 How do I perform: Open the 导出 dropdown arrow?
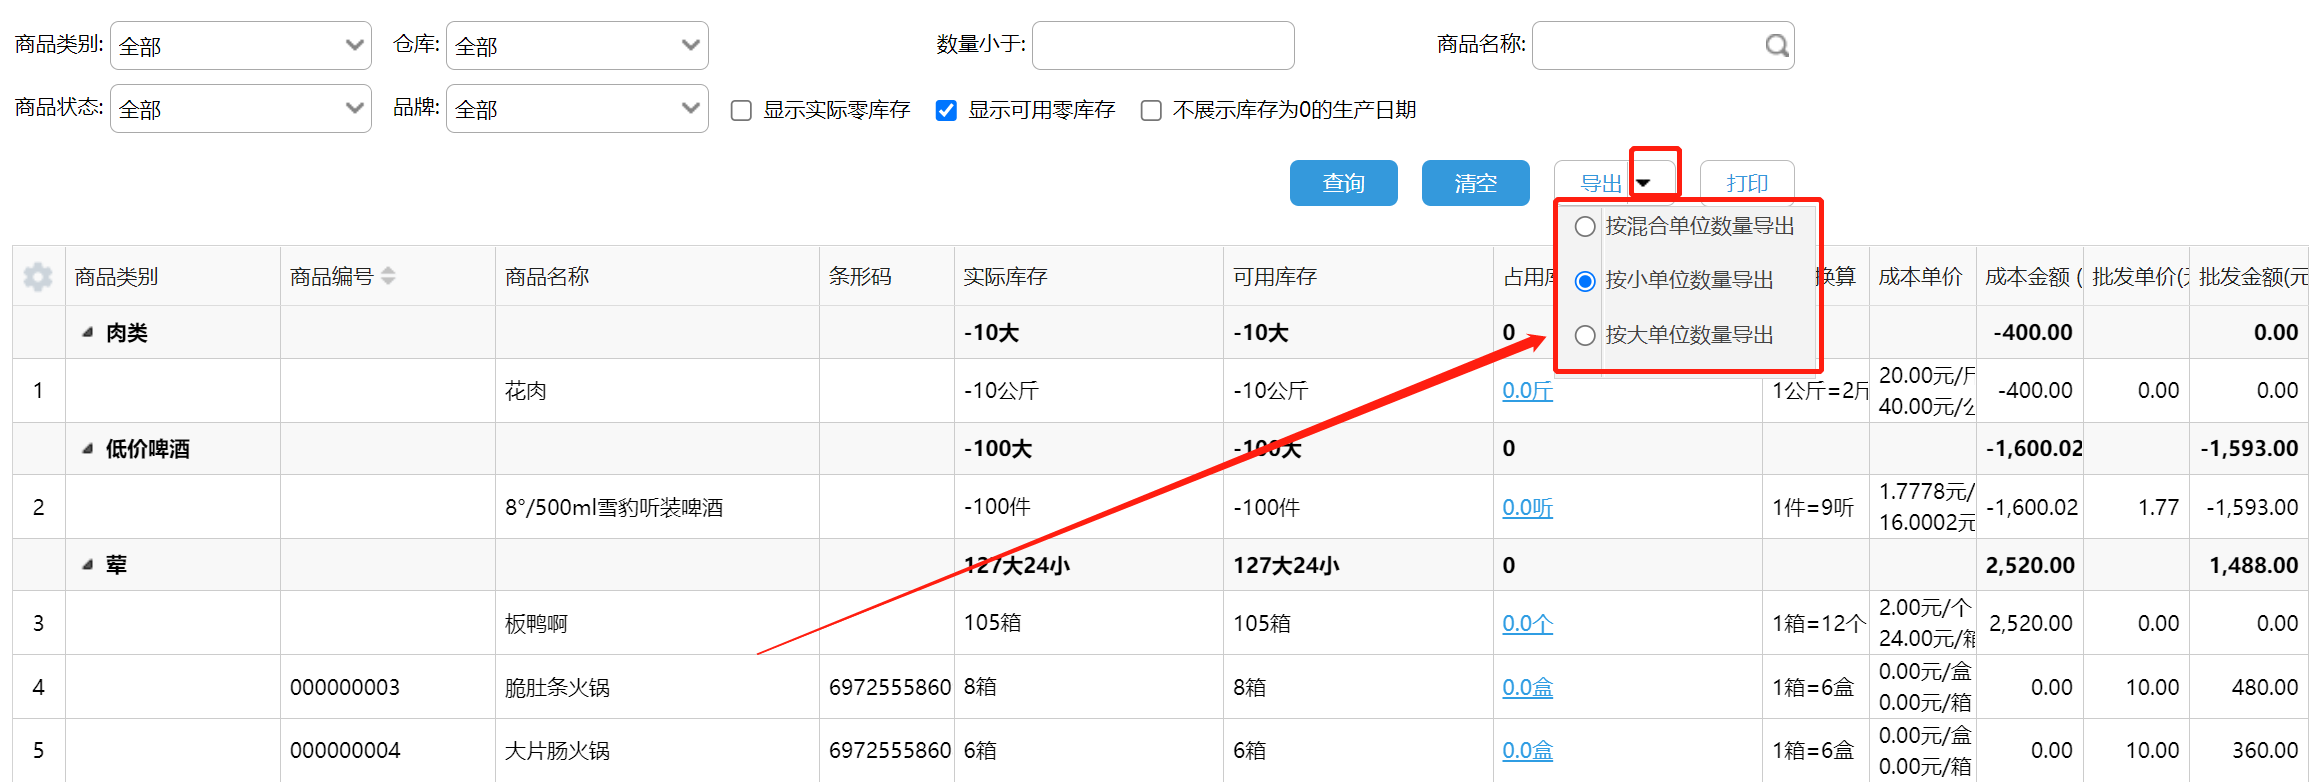(1644, 183)
